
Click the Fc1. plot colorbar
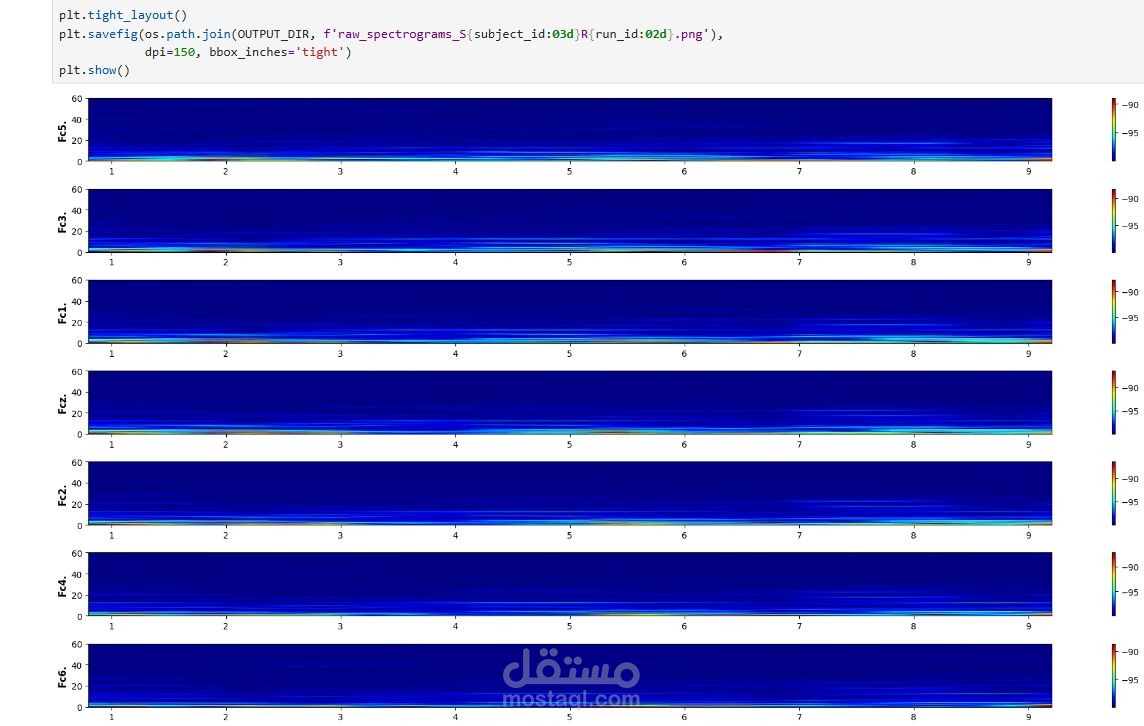(1114, 312)
